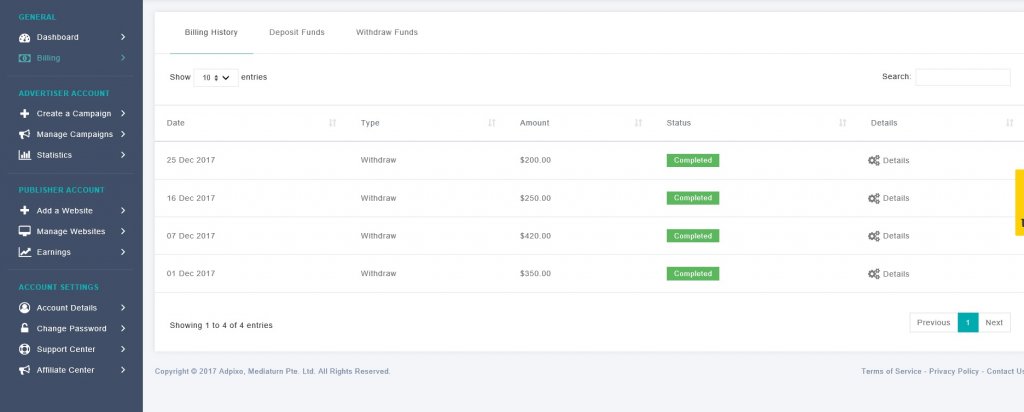Switch to the Deposit Funds tab
Image resolution: width=1024 pixels, height=412 pixels.
297,32
